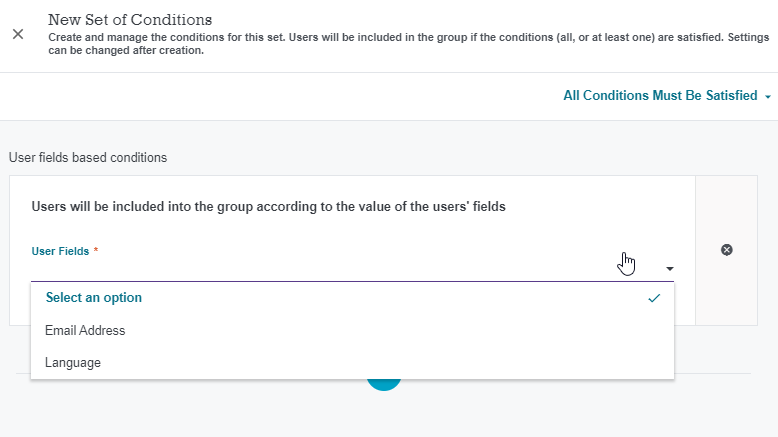The height and width of the screenshot is (437, 778).
Task: Click the Users will be included sentence
Action: pos(268,206)
